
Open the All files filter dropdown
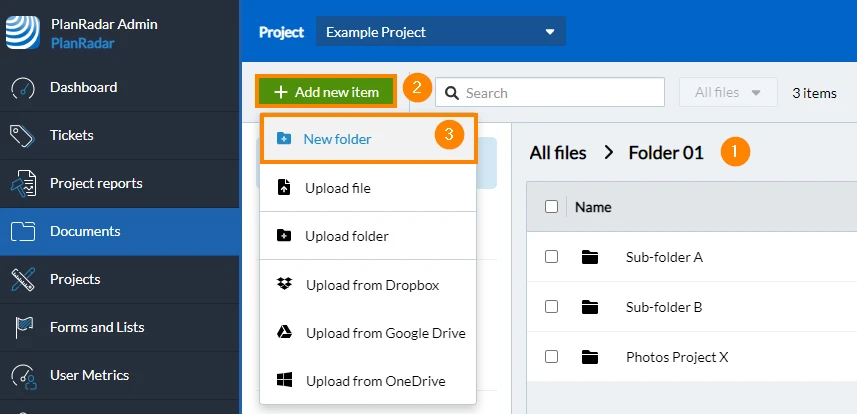728,92
